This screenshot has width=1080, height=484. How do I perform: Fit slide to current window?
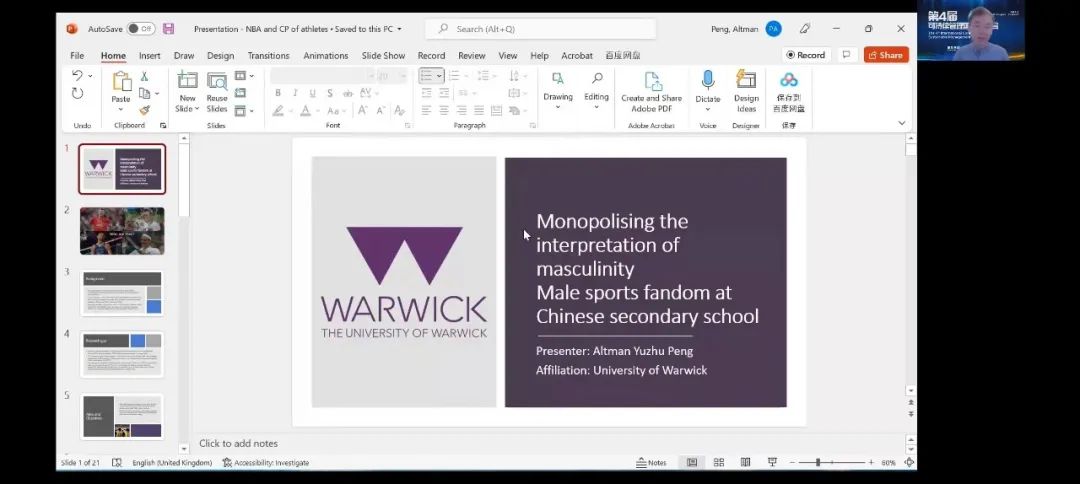pos(909,463)
